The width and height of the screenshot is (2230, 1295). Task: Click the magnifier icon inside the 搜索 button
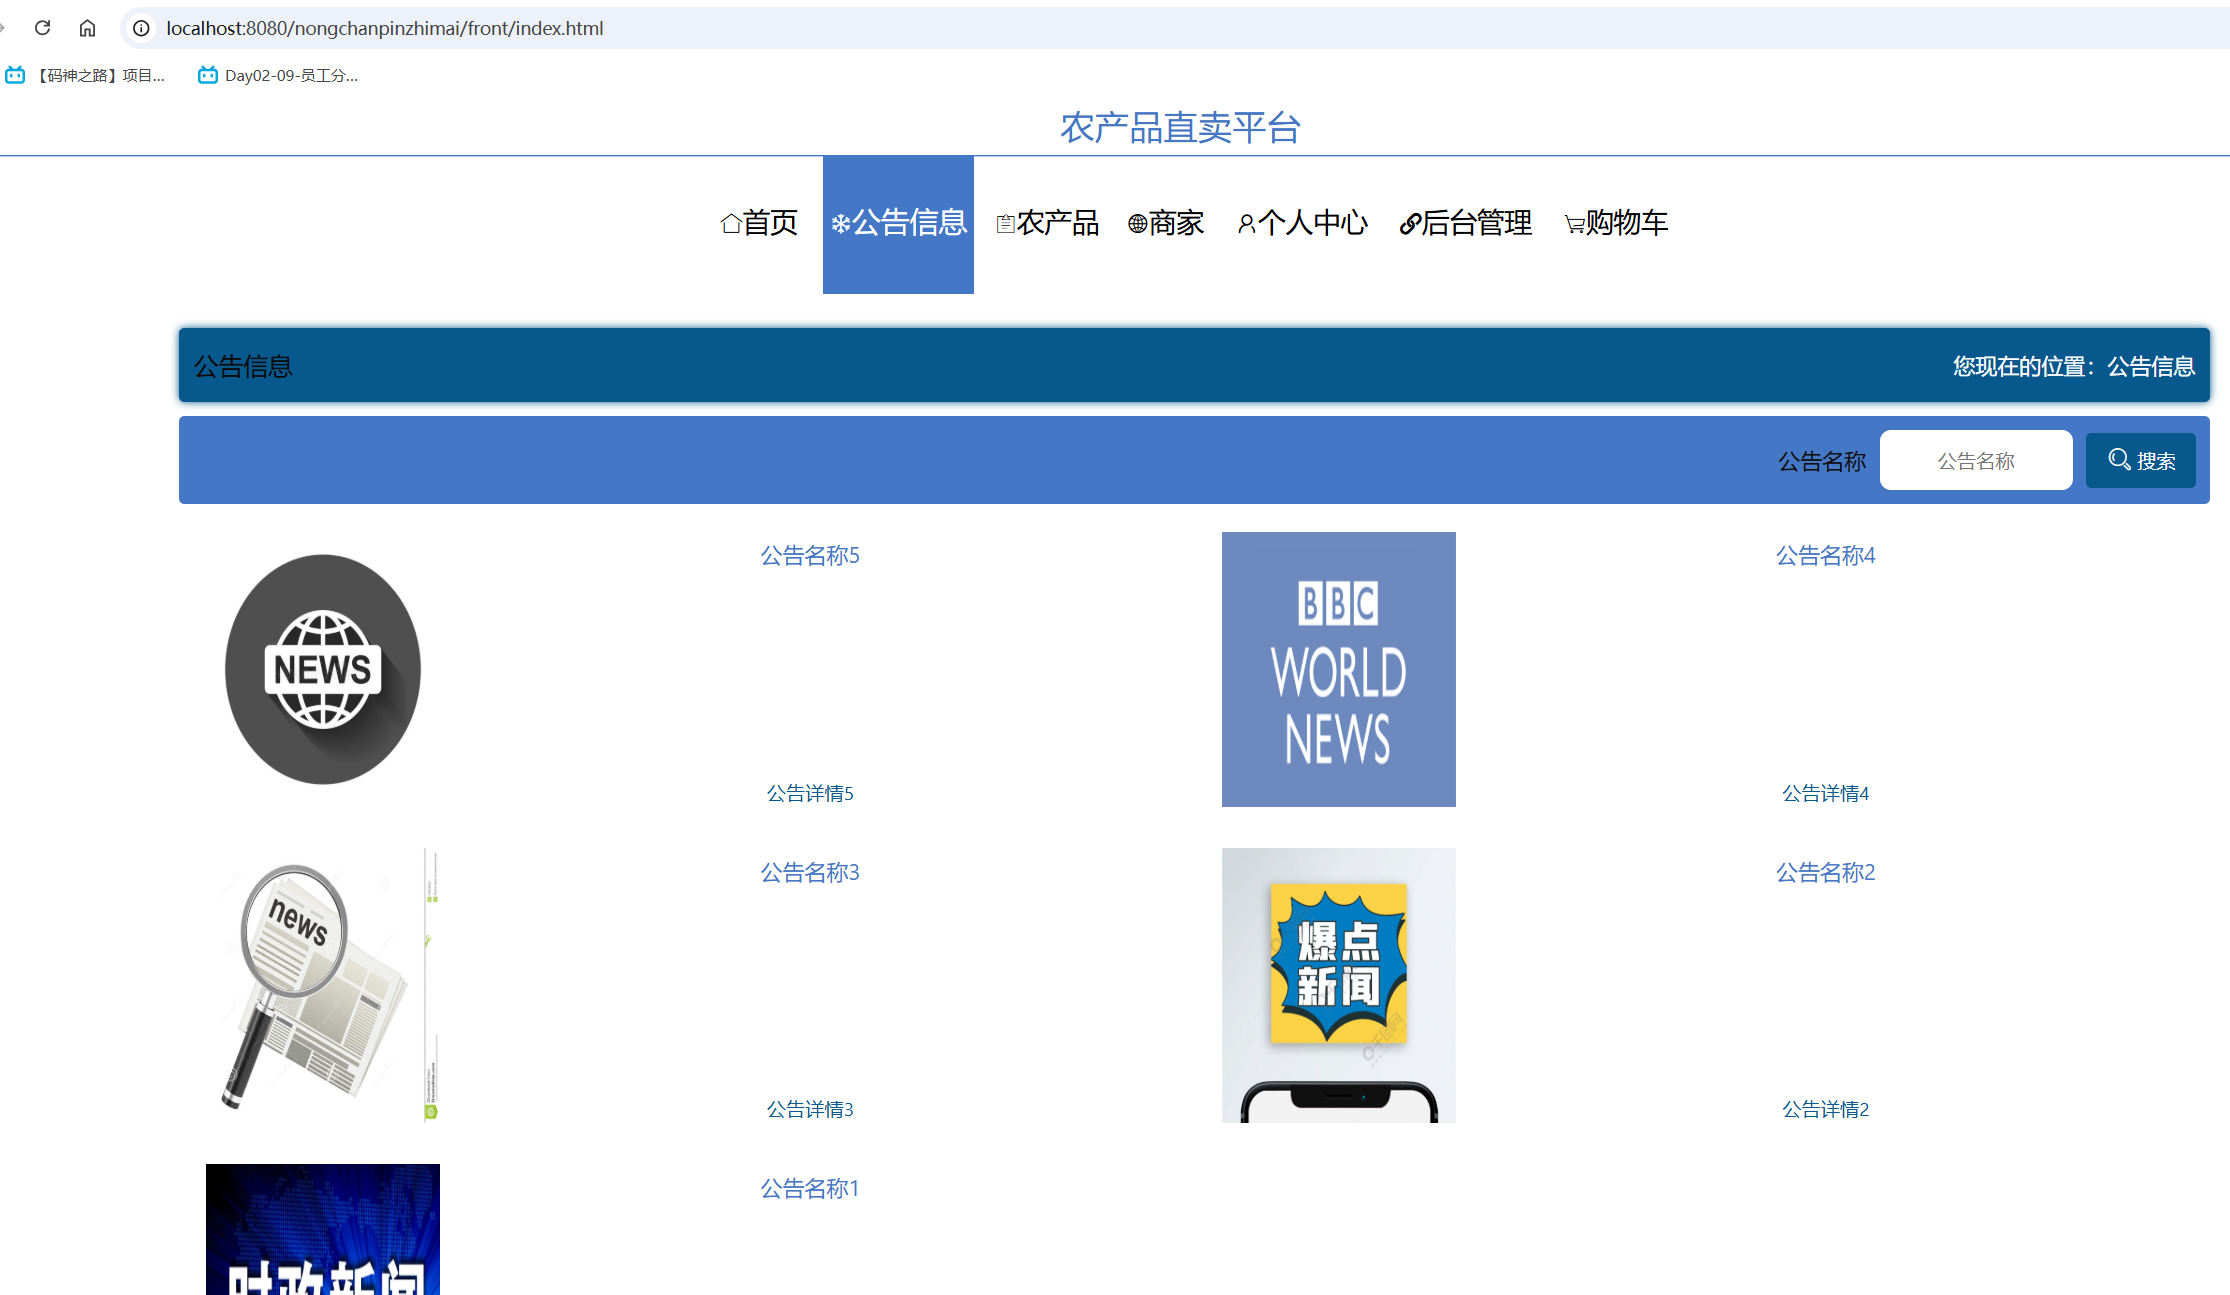tap(2119, 459)
